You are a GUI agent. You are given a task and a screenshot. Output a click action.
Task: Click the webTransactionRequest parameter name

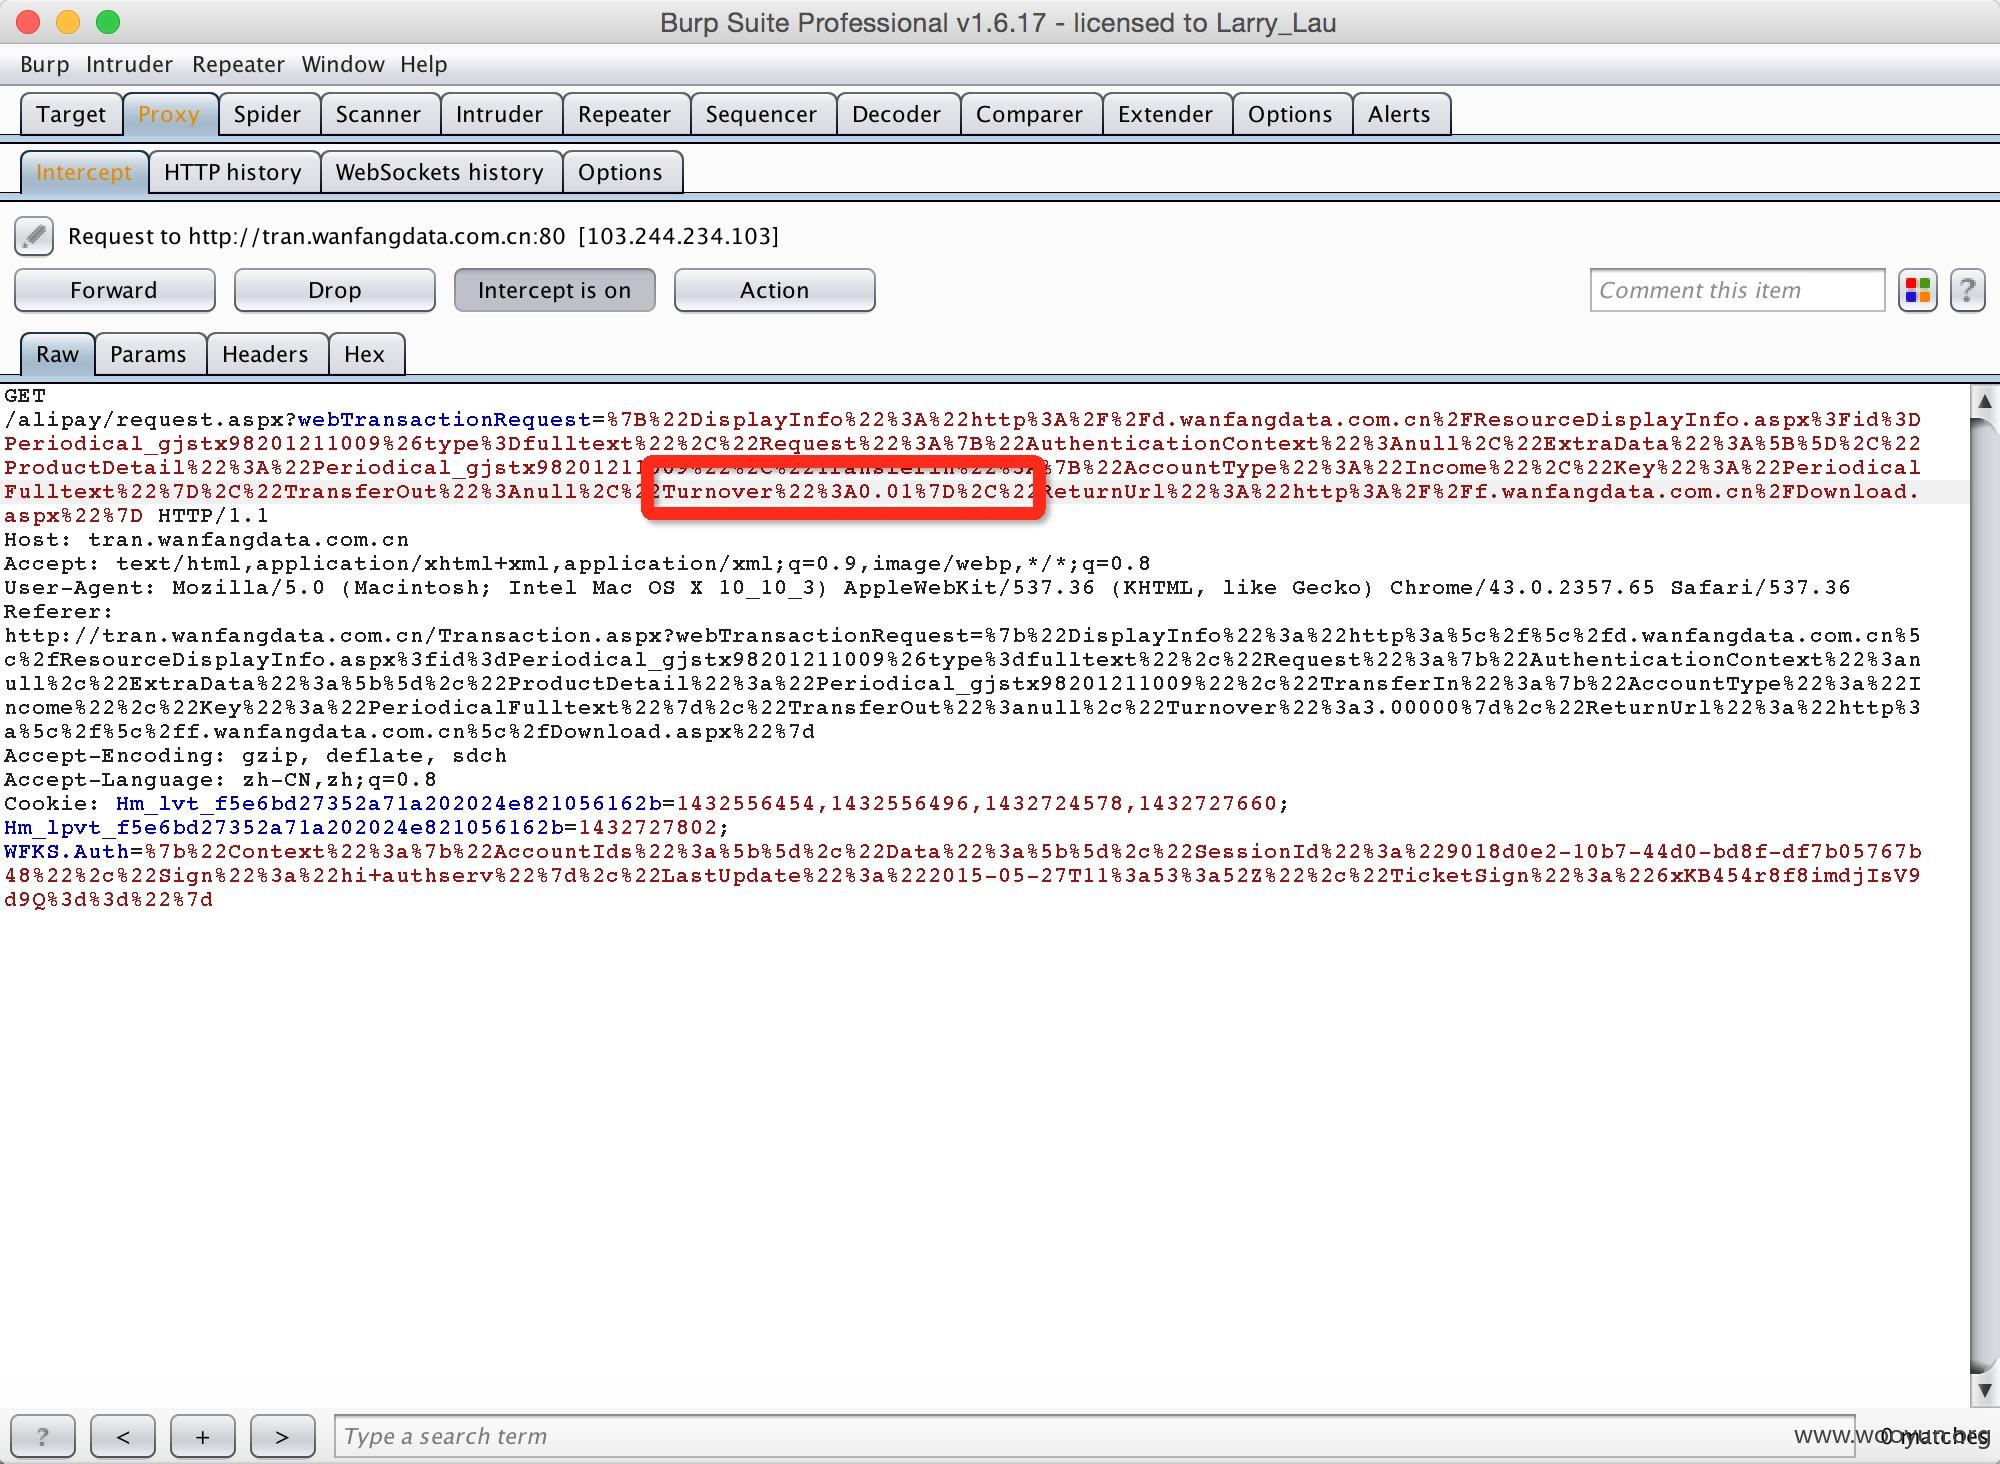click(x=445, y=420)
